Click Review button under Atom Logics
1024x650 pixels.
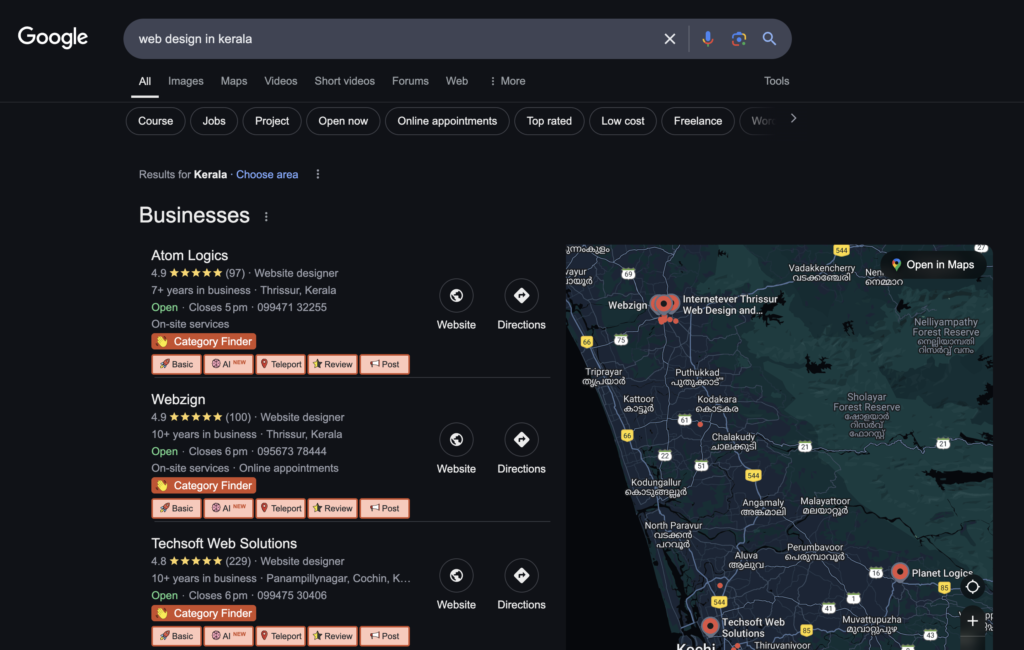click(x=332, y=365)
